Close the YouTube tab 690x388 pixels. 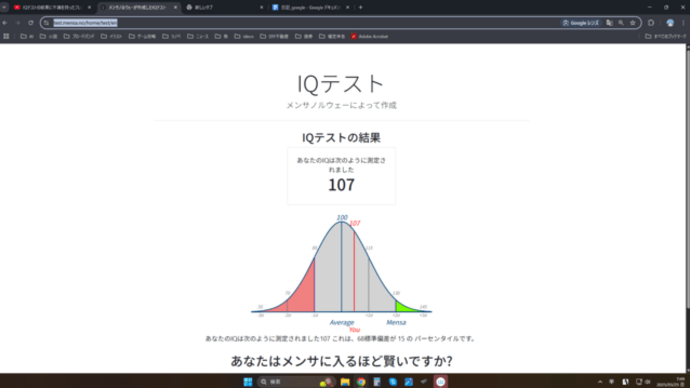[89, 7]
